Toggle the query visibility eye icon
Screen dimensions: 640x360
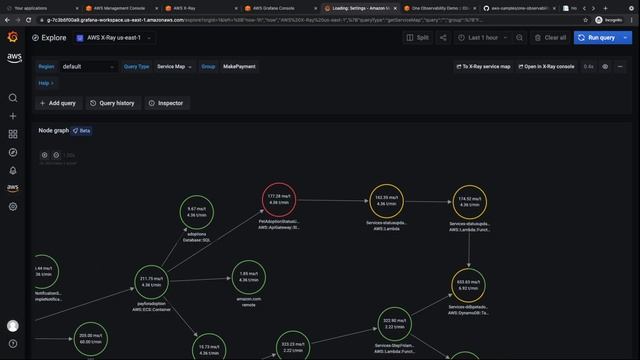tap(605, 67)
